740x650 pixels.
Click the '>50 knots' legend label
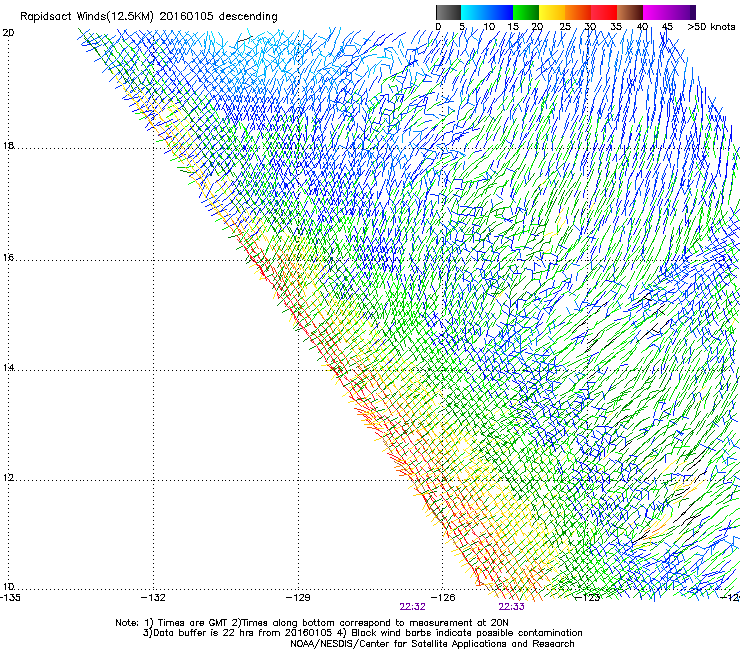(x=711, y=27)
